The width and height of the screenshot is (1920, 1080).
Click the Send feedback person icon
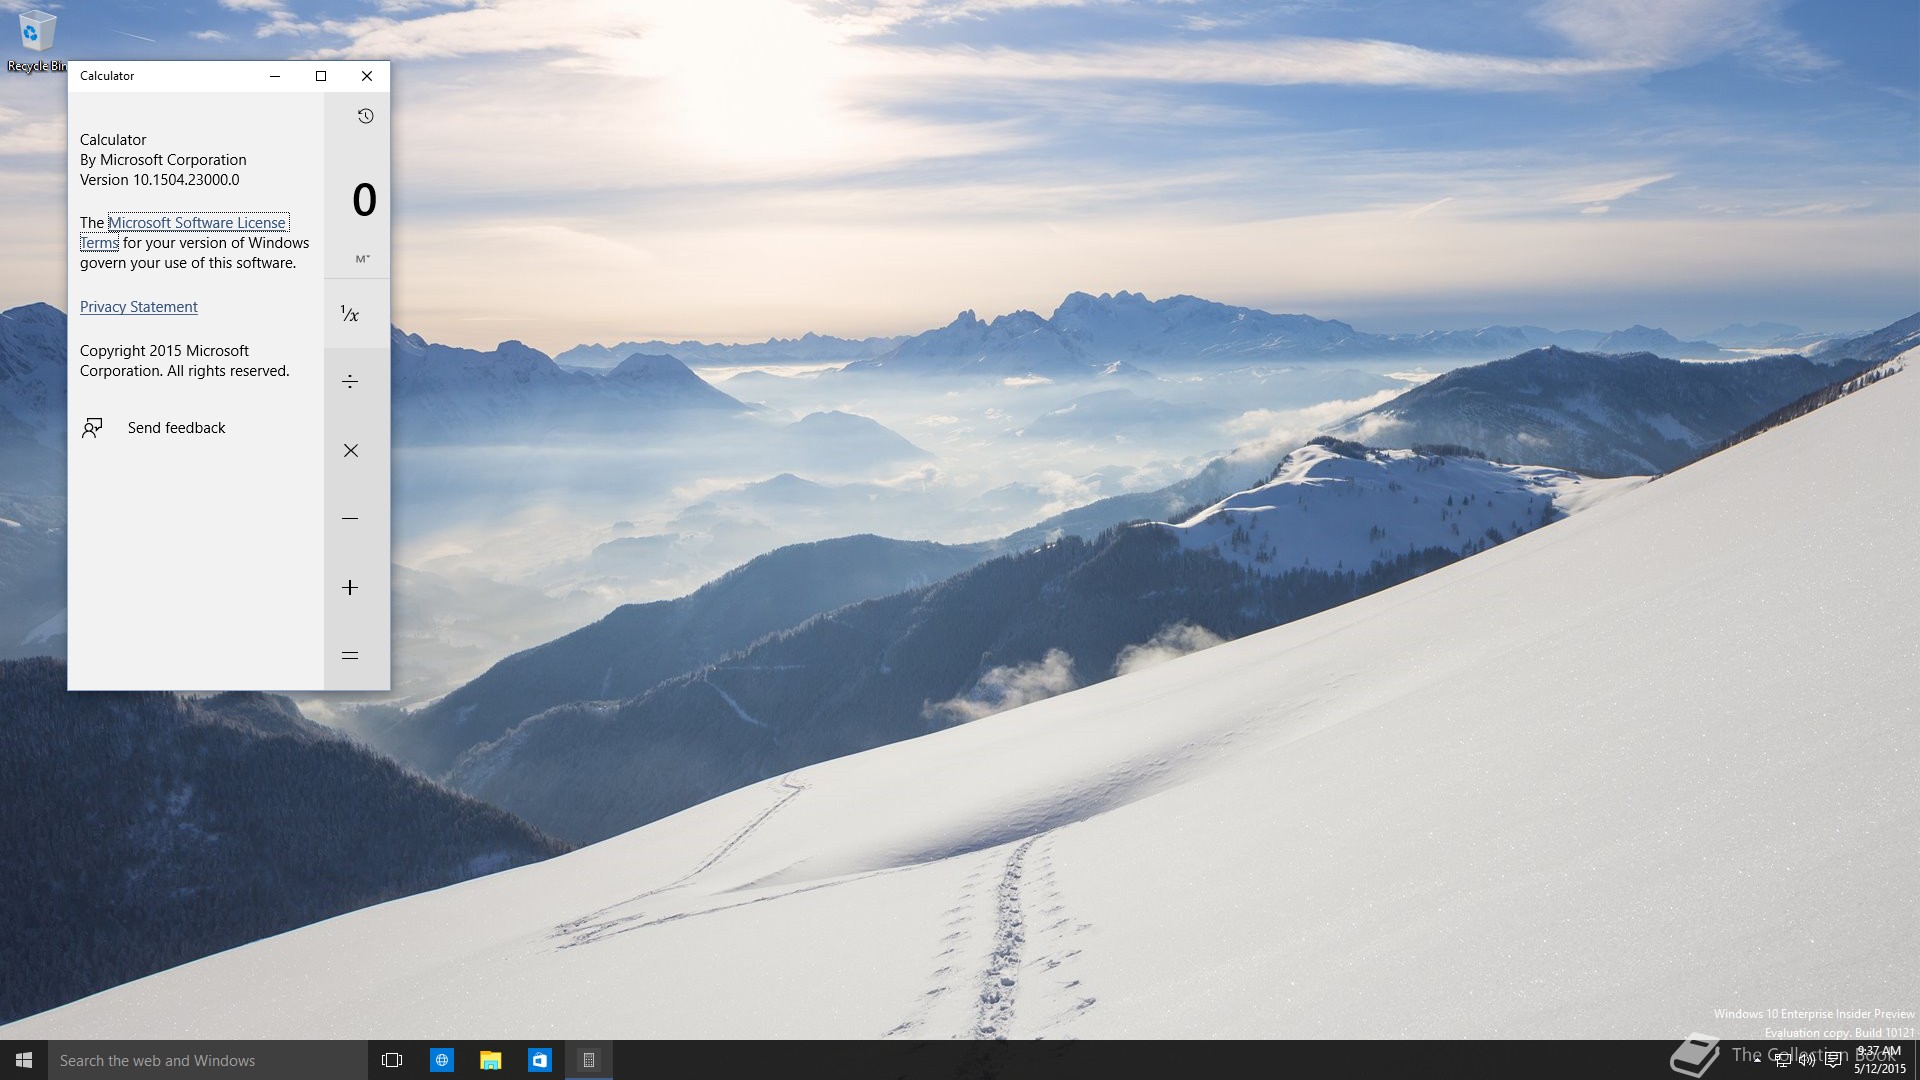[92, 428]
